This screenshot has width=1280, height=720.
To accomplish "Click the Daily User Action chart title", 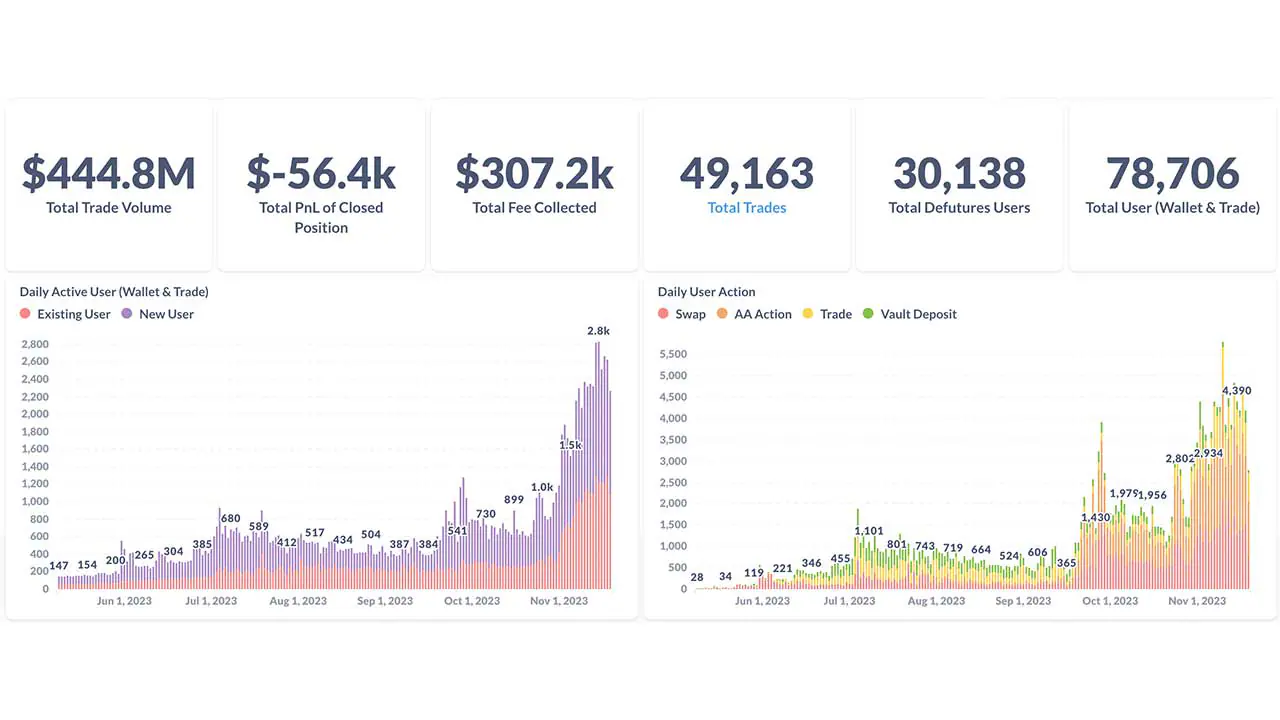I will (x=706, y=292).
